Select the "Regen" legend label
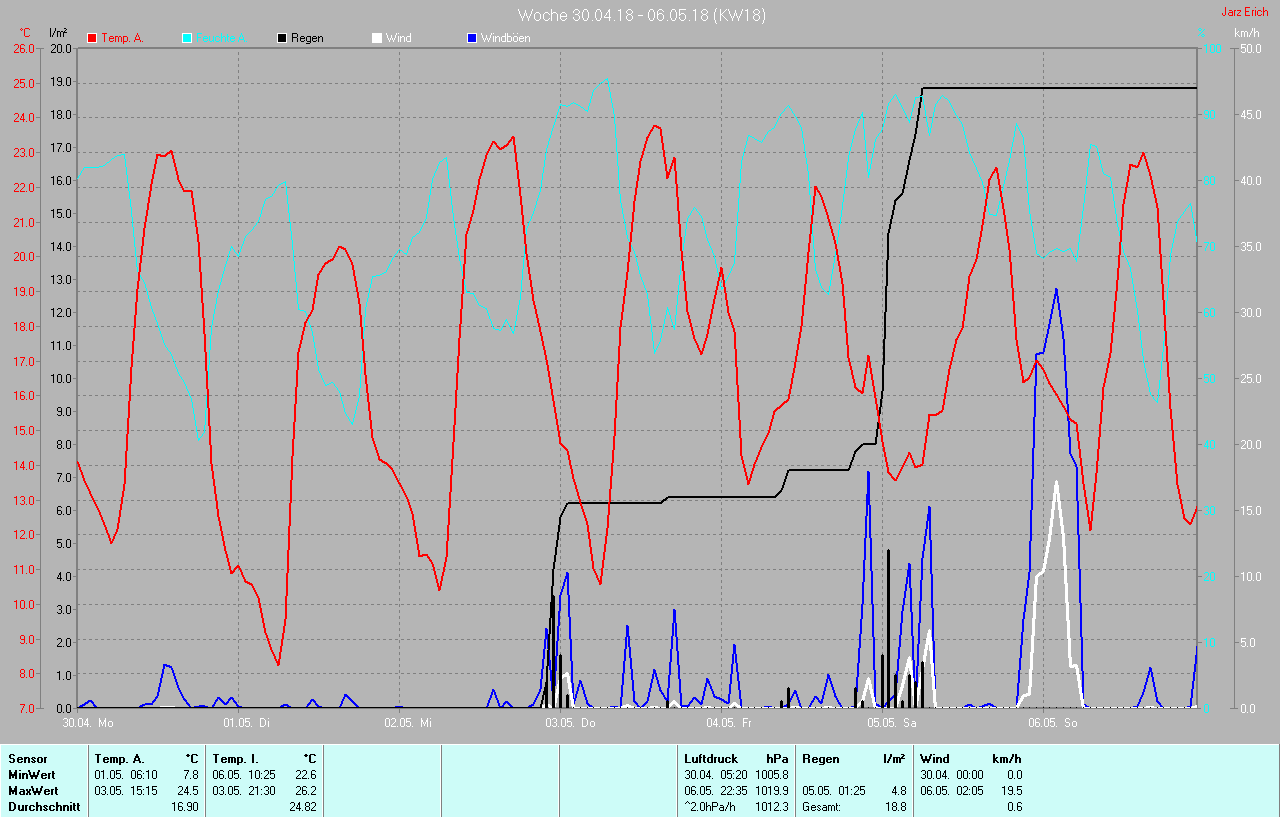Screen dimensions: 1280x817 coord(307,39)
